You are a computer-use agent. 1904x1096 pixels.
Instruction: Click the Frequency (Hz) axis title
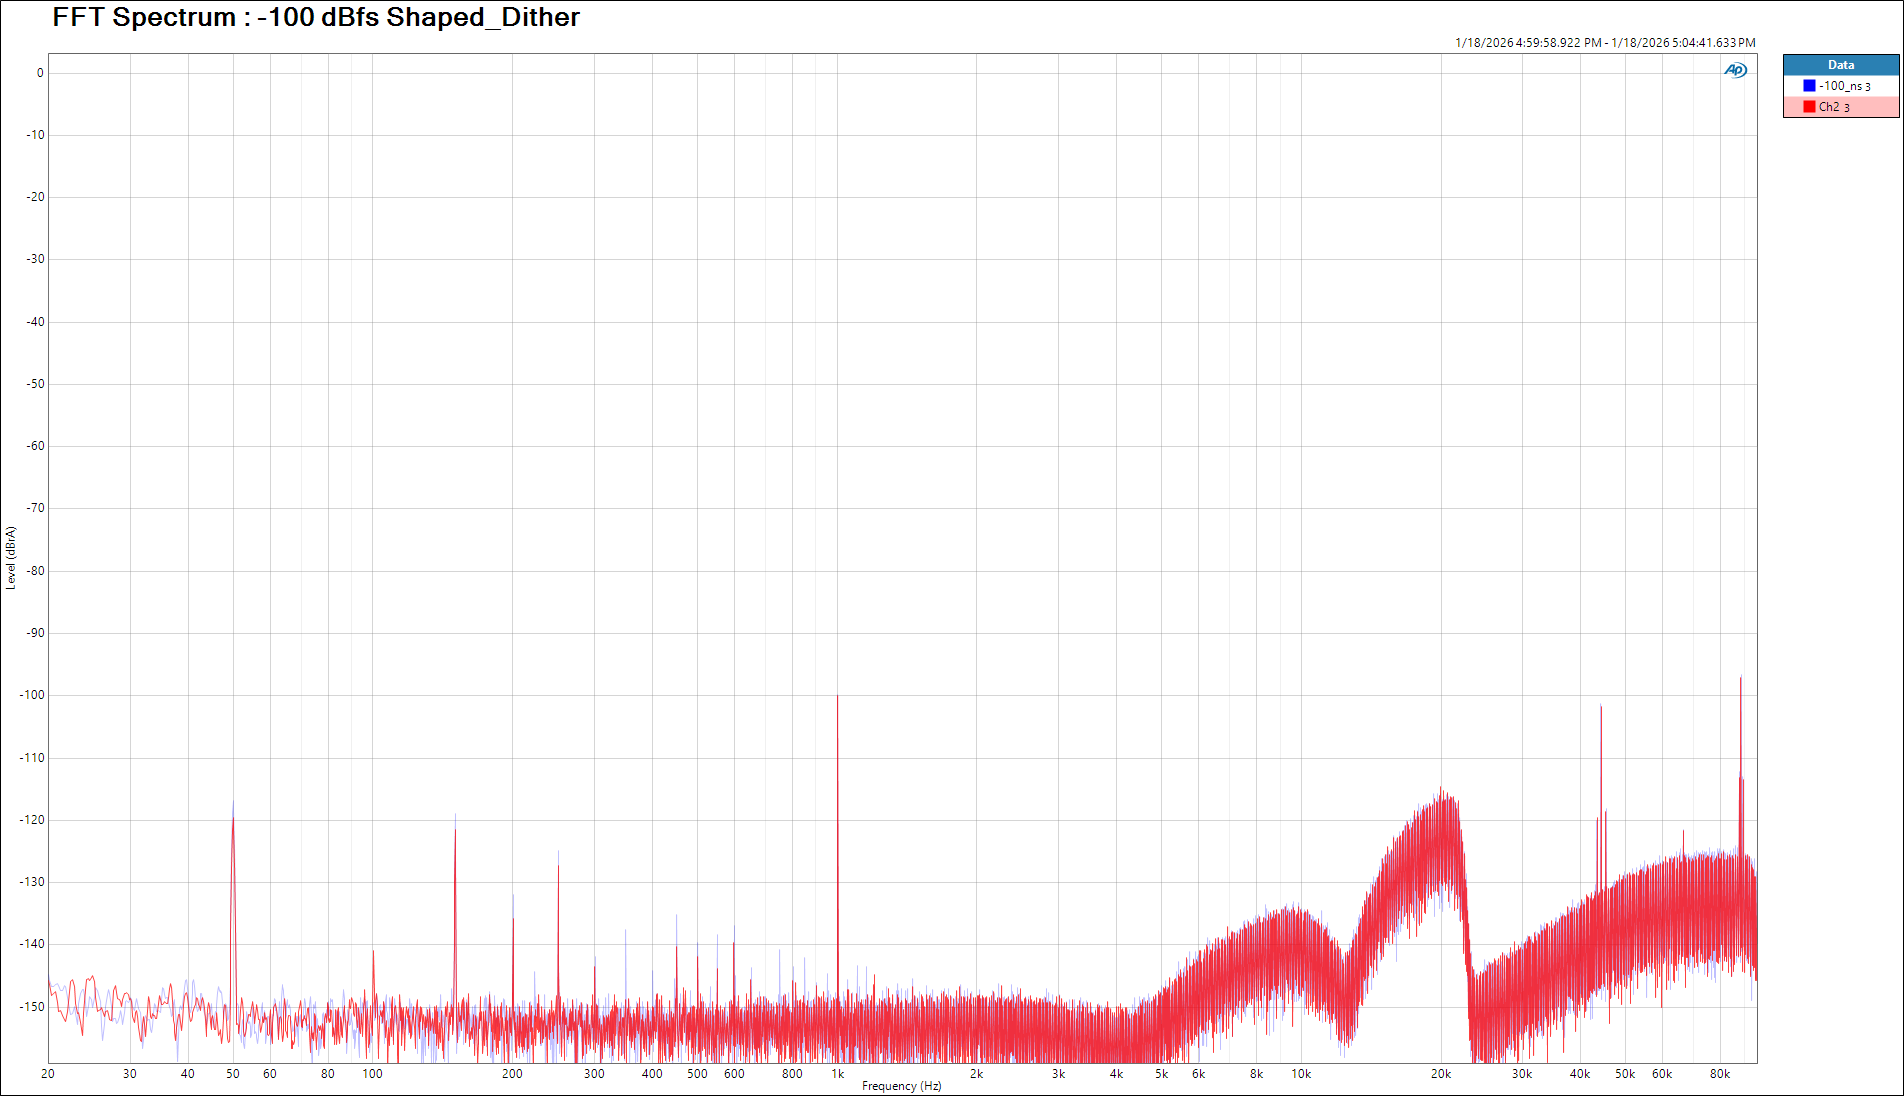pyautogui.click(x=901, y=1086)
